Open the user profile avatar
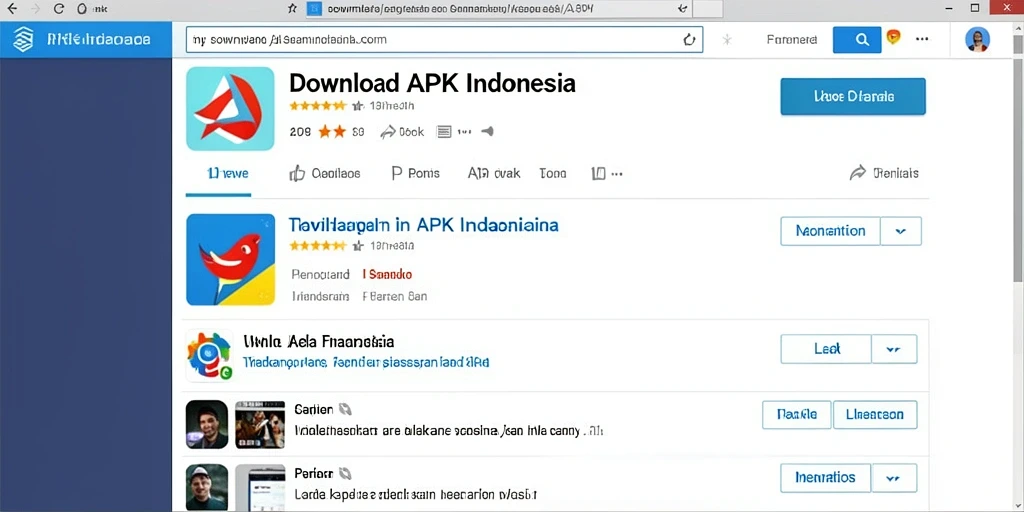The width and height of the screenshot is (1024, 512). click(x=977, y=39)
